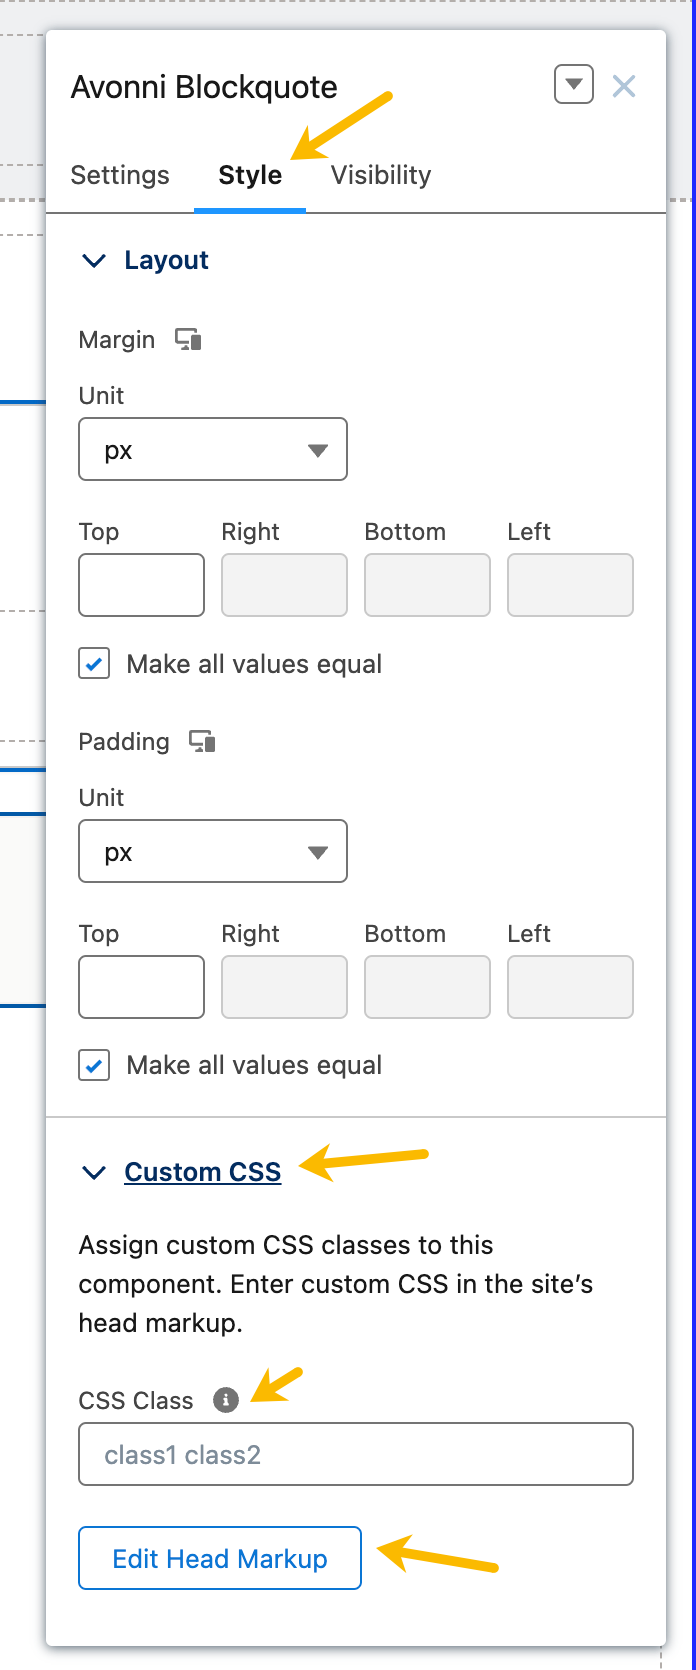The image size is (696, 1670).
Task: Click the Padding Top input field
Action: [142, 987]
